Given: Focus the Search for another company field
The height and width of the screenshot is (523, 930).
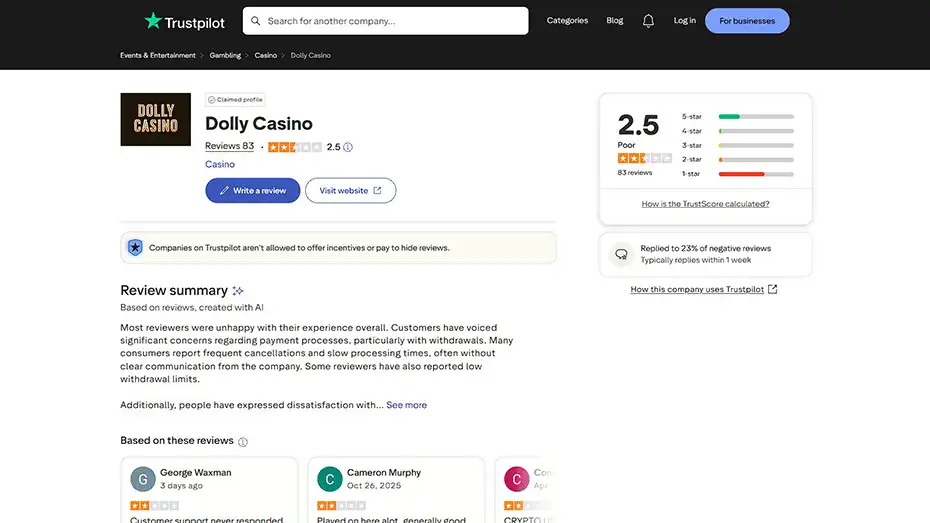Looking at the screenshot, I should click(386, 21).
